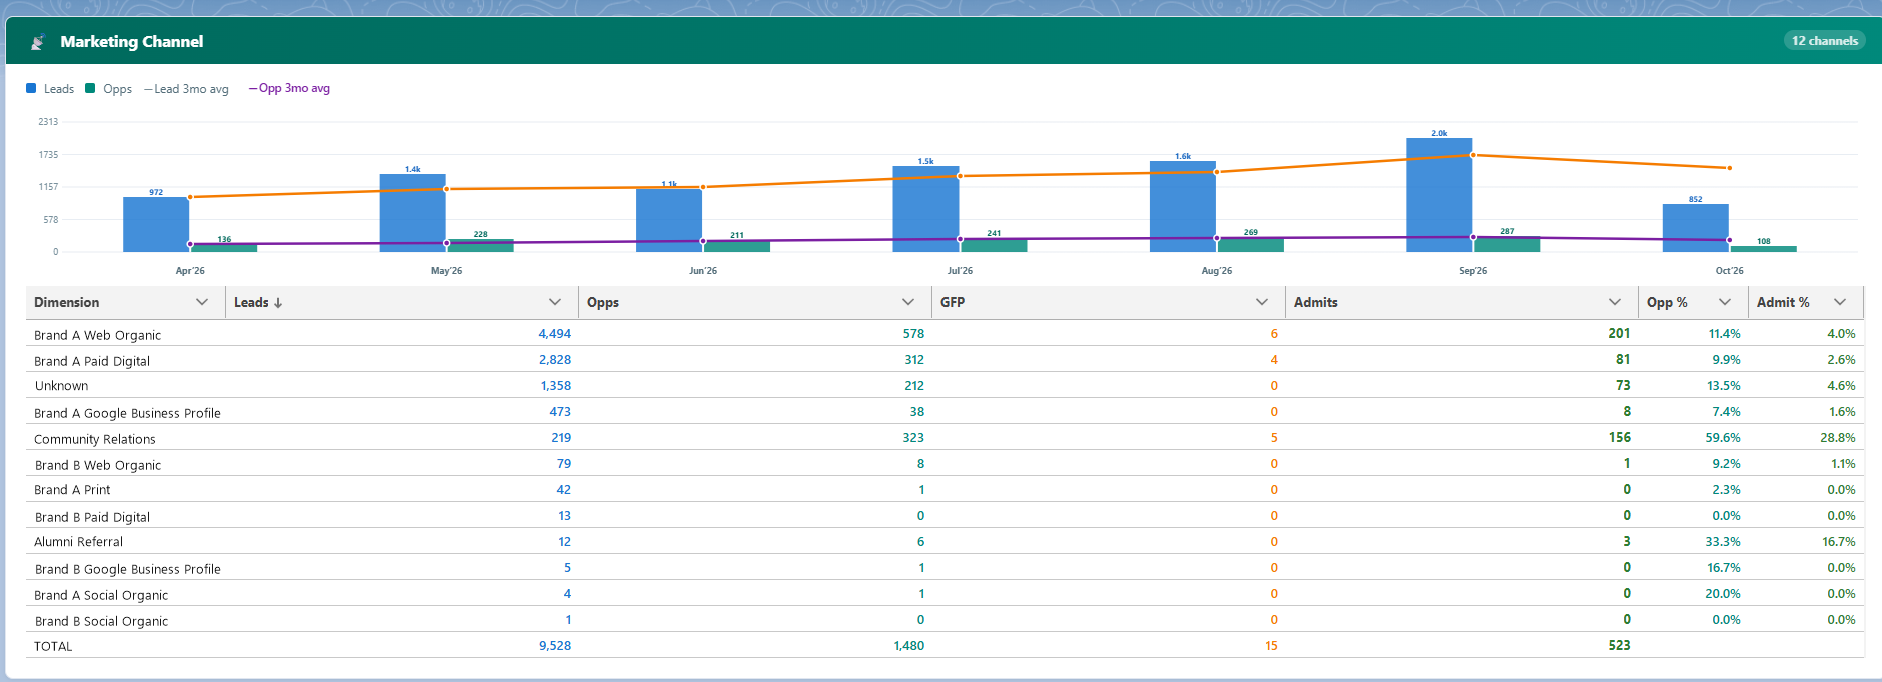This screenshot has height=682, width=1882.
Task: Sort by the Opps column header
Action: pos(603,302)
